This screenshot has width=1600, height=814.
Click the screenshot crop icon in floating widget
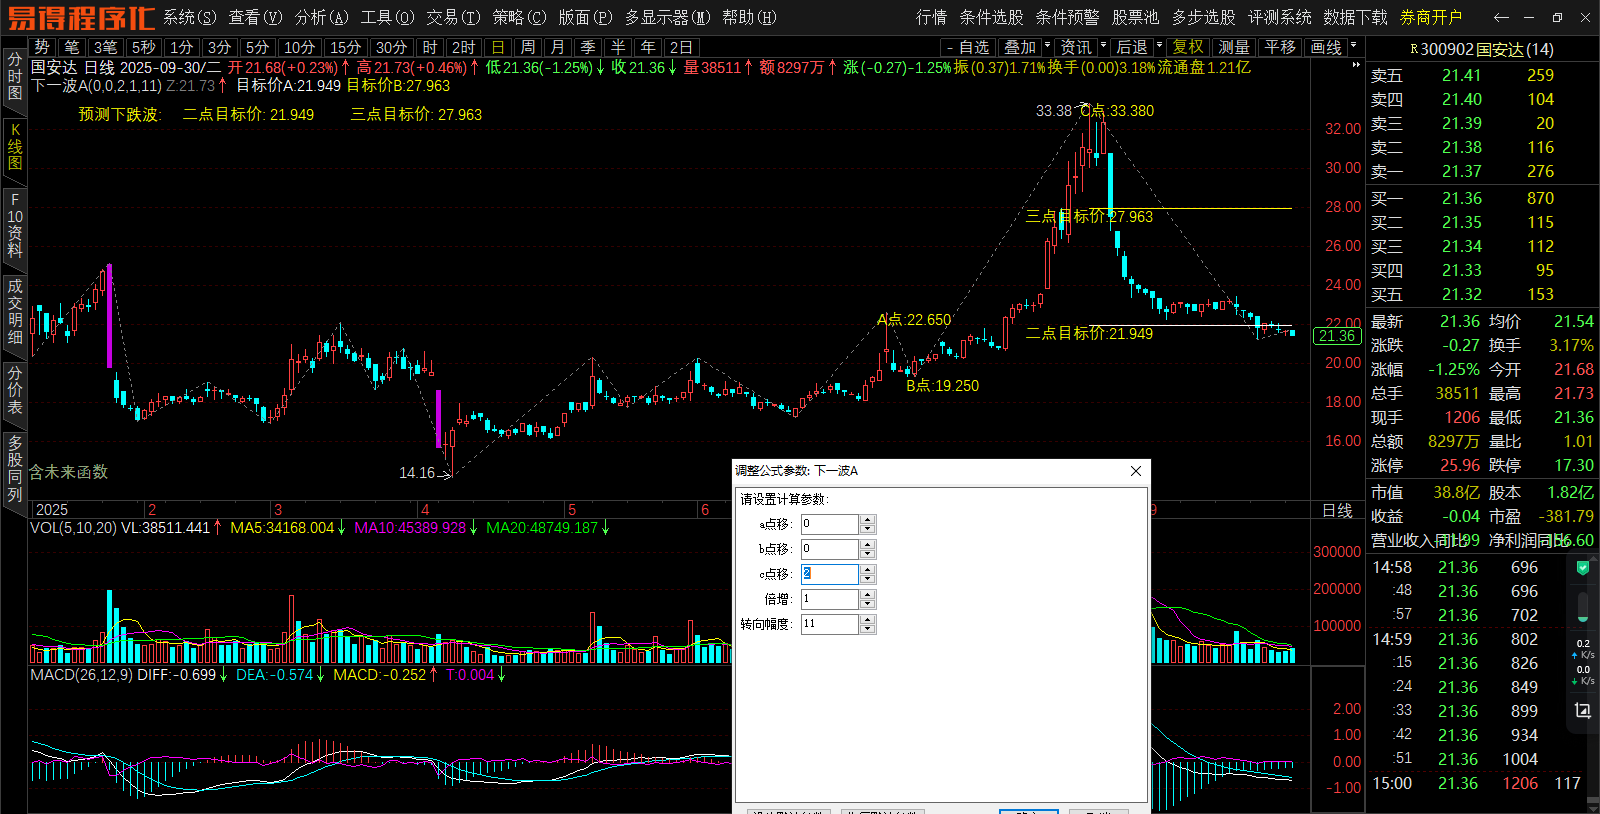[1582, 710]
